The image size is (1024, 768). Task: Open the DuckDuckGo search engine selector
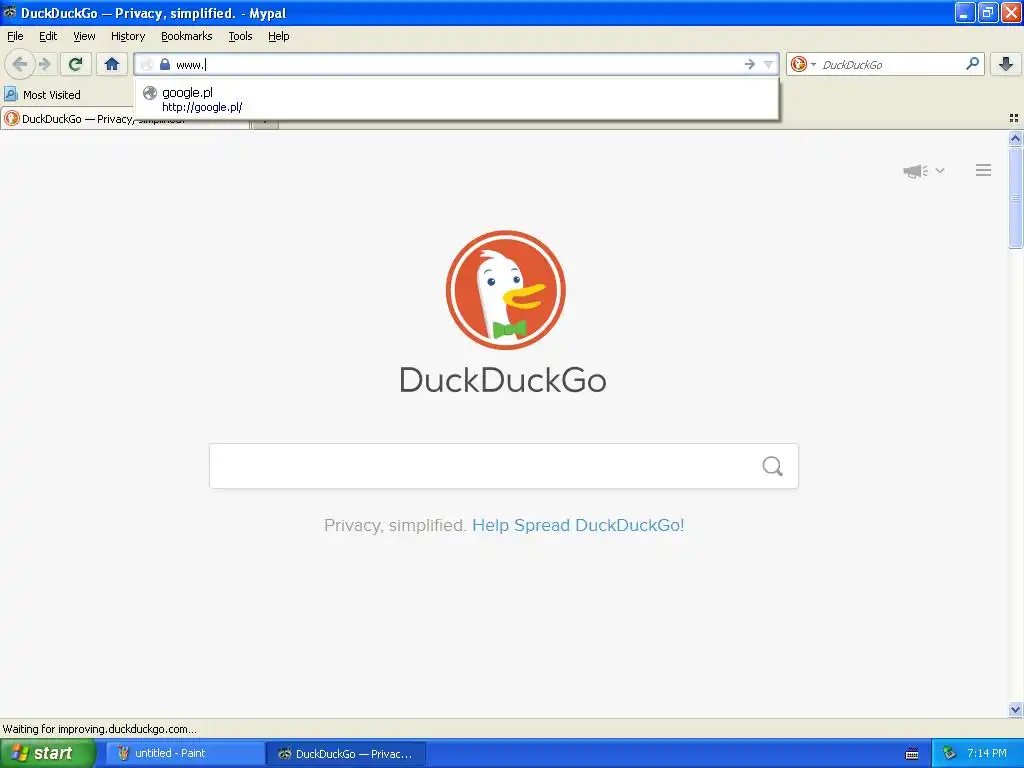pos(803,64)
